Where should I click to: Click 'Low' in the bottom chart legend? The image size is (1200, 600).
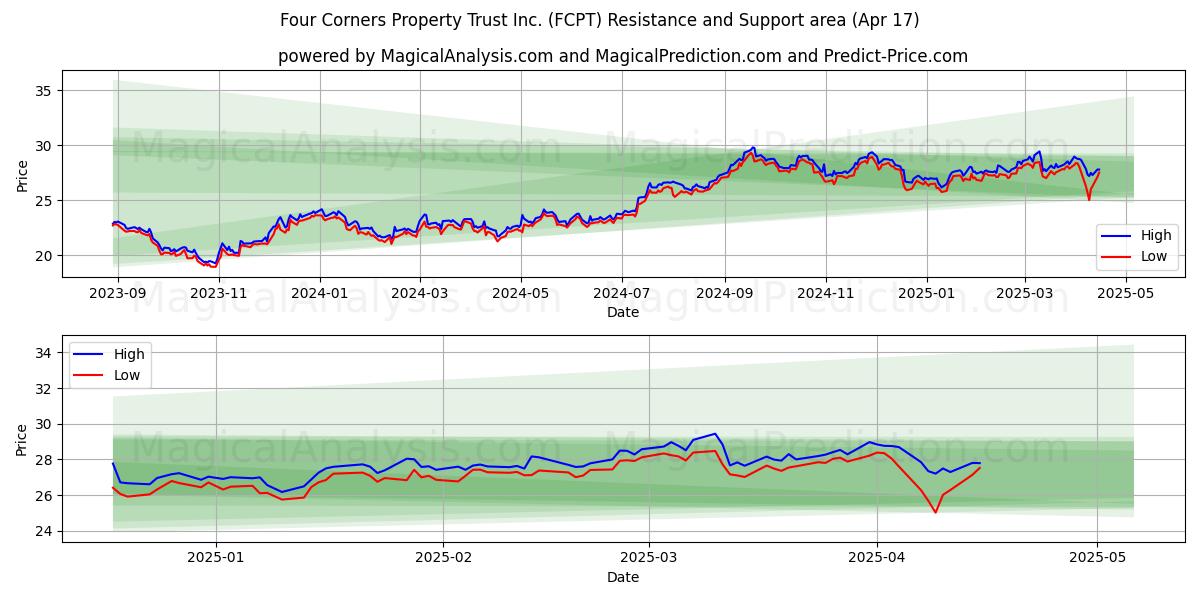127,375
